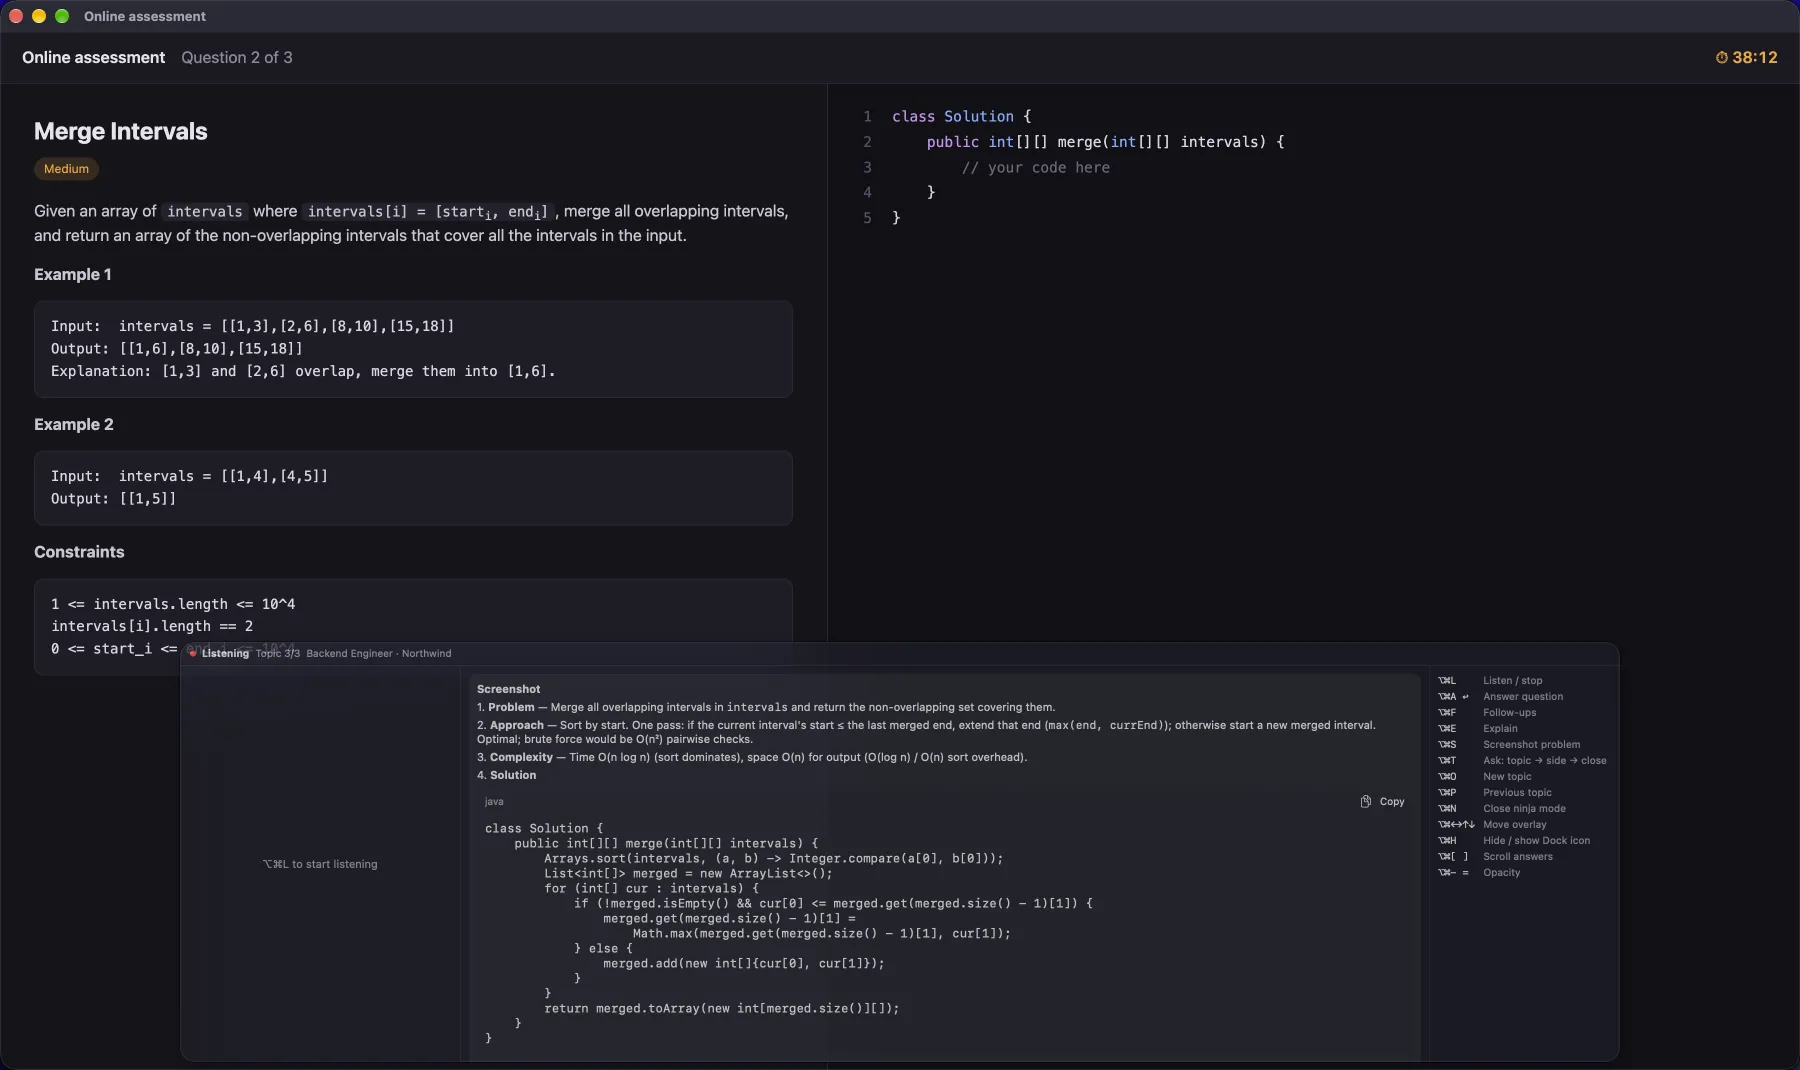Click the green macOS fullscreen window button
1800x1070 pixels.
(62, 16)
